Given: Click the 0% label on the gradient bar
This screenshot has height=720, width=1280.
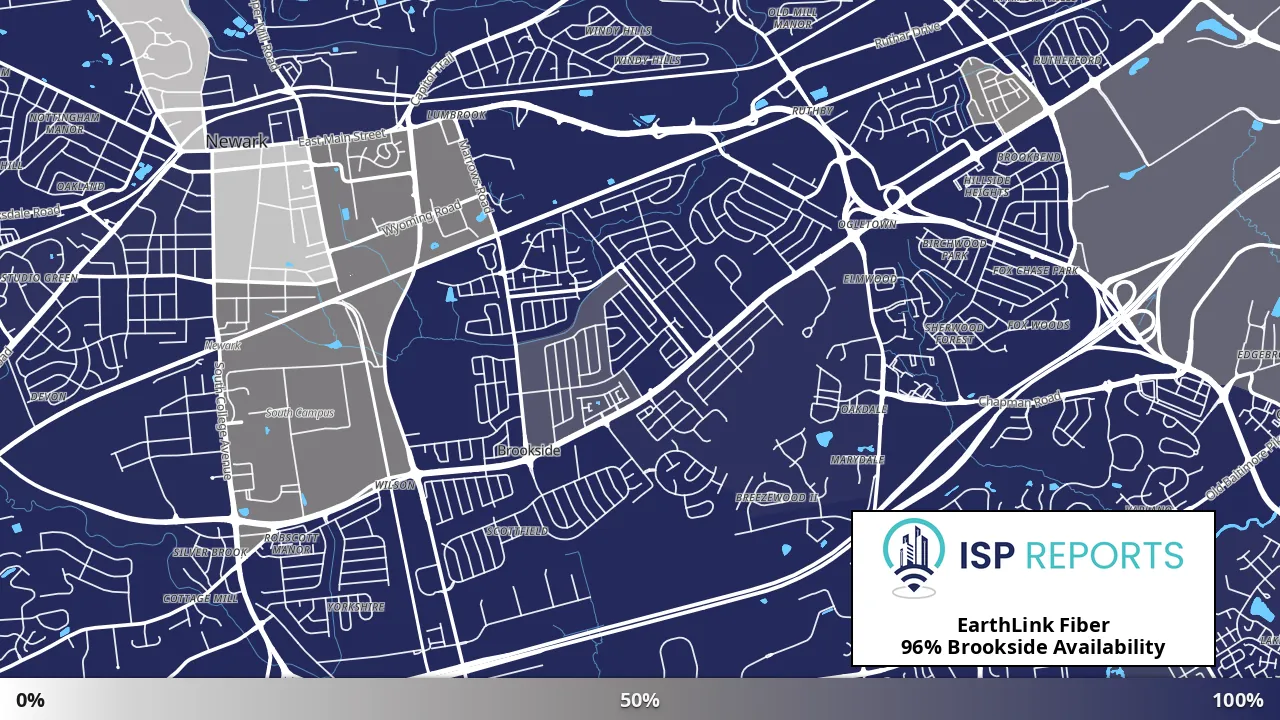Looking at the screenshot, I should click(30, 700).
